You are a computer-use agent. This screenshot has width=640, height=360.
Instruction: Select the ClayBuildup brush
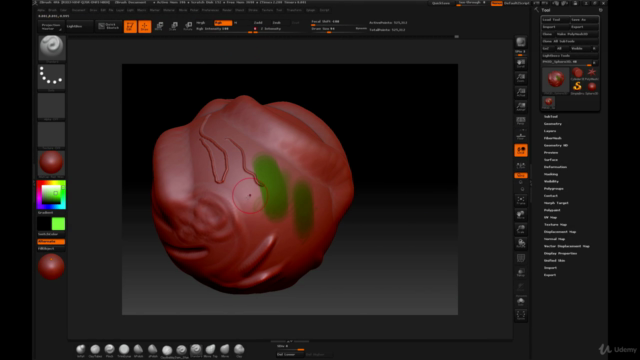click(x=167, y=351)
